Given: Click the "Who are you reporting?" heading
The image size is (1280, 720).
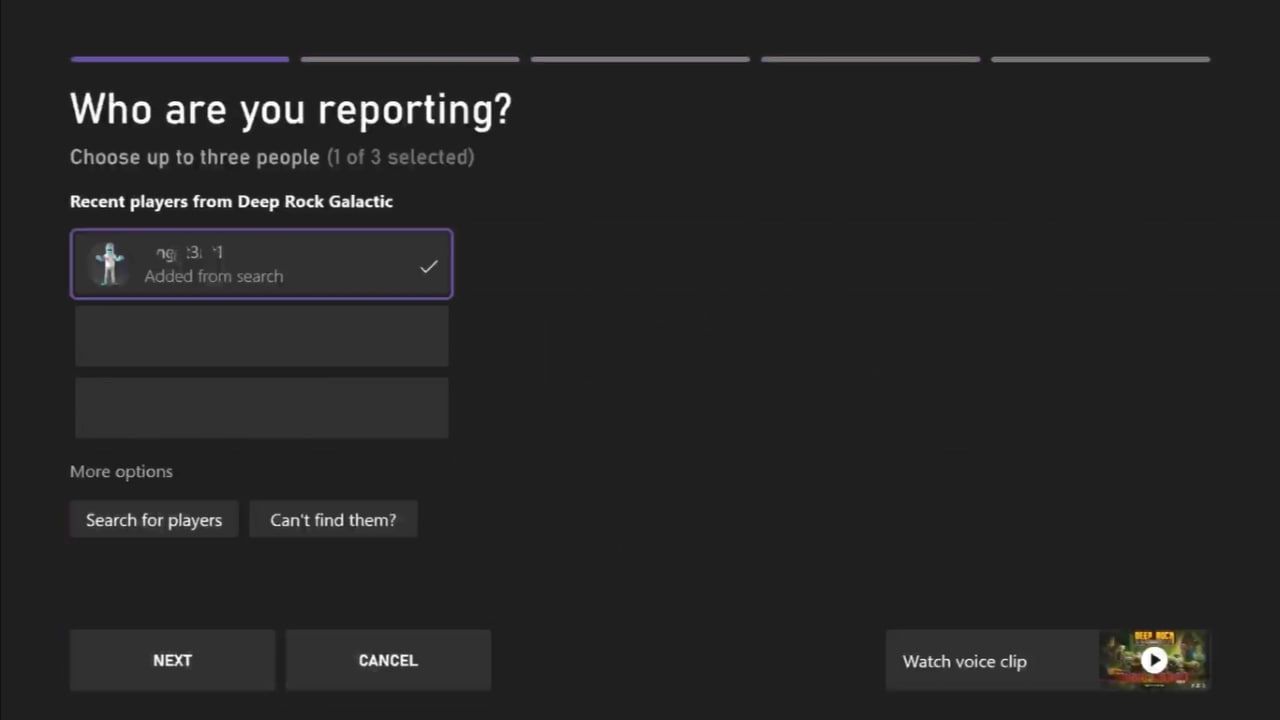Looking at the screenshot, I should click(290, 109).
